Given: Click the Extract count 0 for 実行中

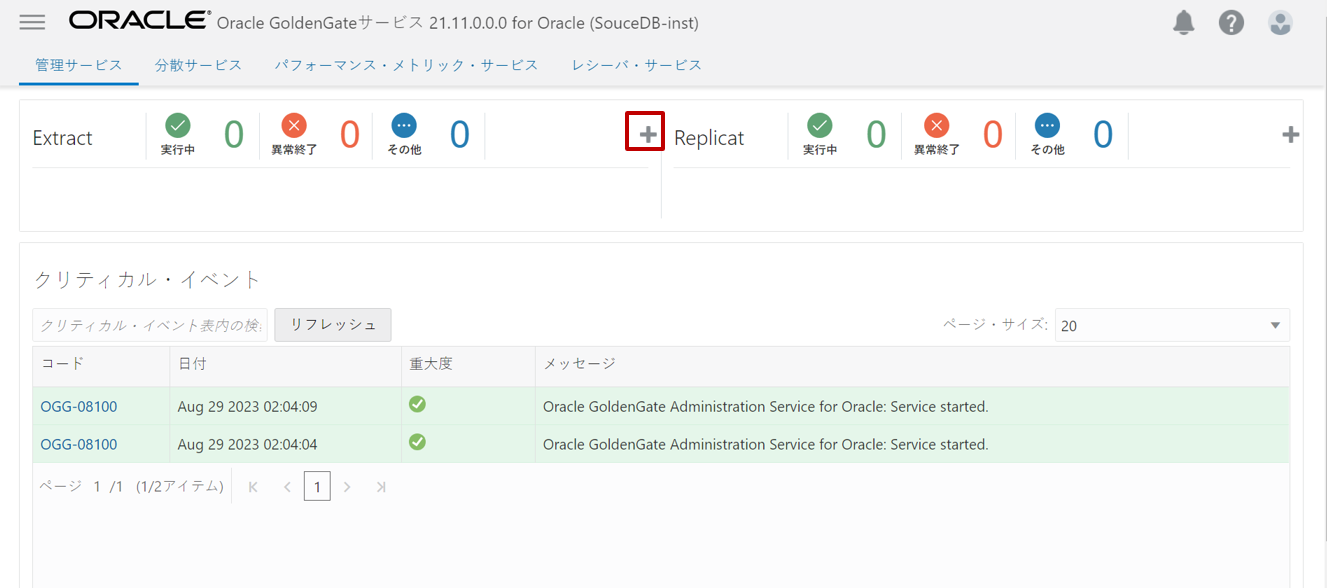Looking at the screenshot, I should pyautogui.click(x=233, y=134).
